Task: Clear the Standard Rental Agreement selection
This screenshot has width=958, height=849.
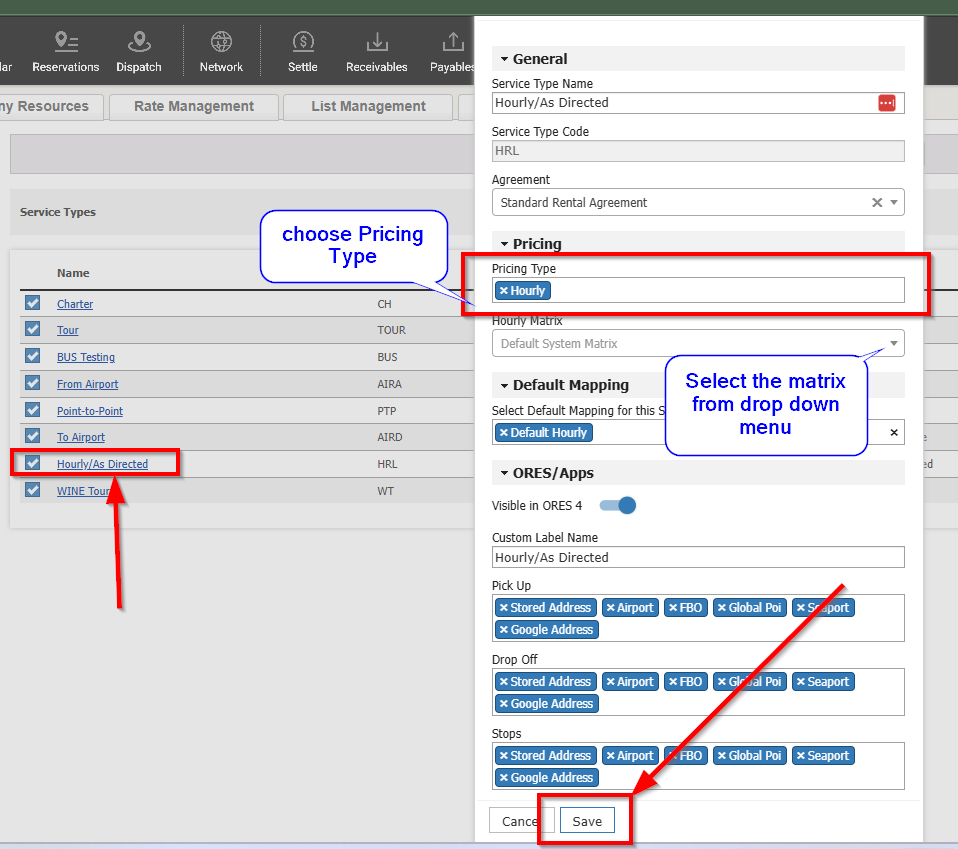Action: click(877, 203)
